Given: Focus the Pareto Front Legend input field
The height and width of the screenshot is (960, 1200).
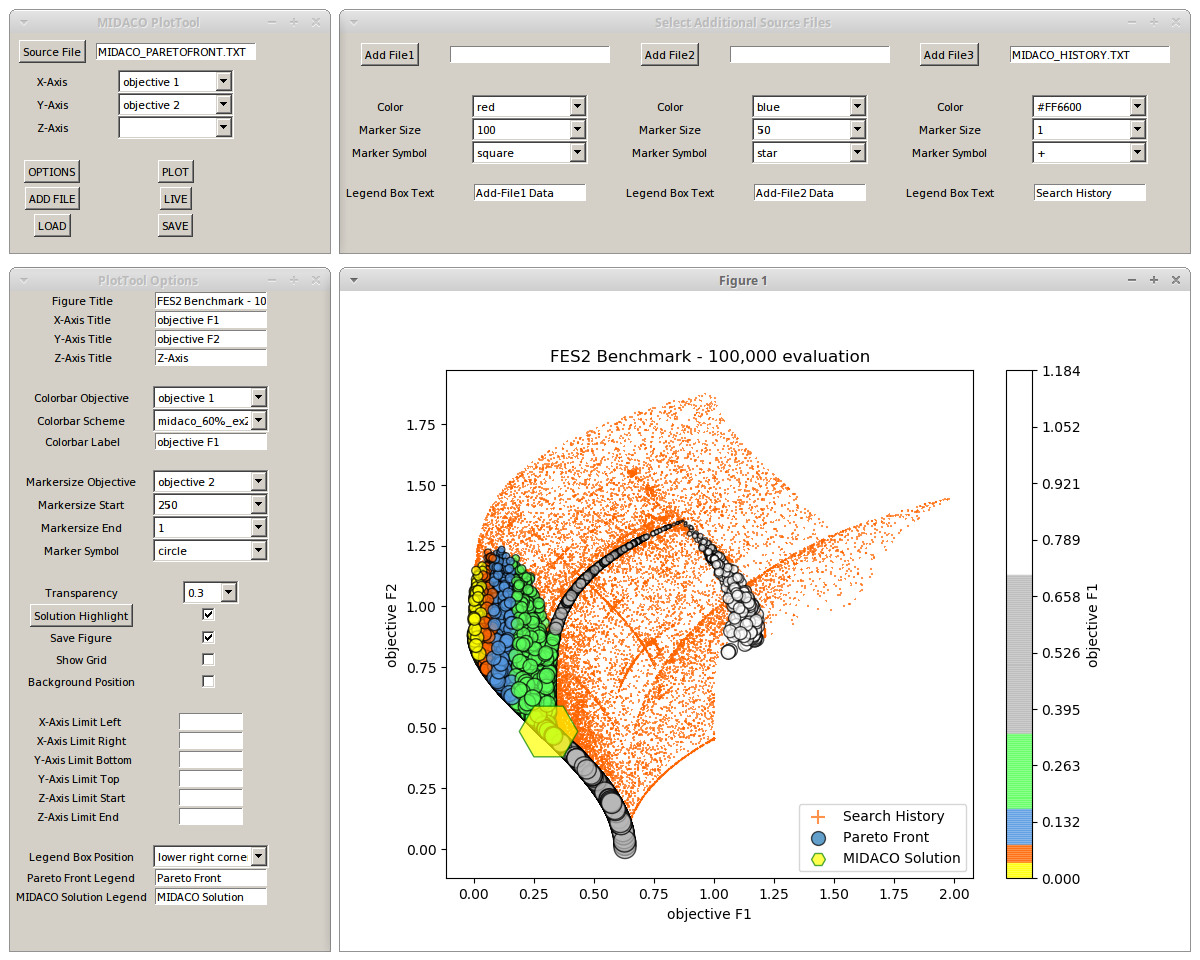Looking at the screenshot, I should tap(211, 878).
